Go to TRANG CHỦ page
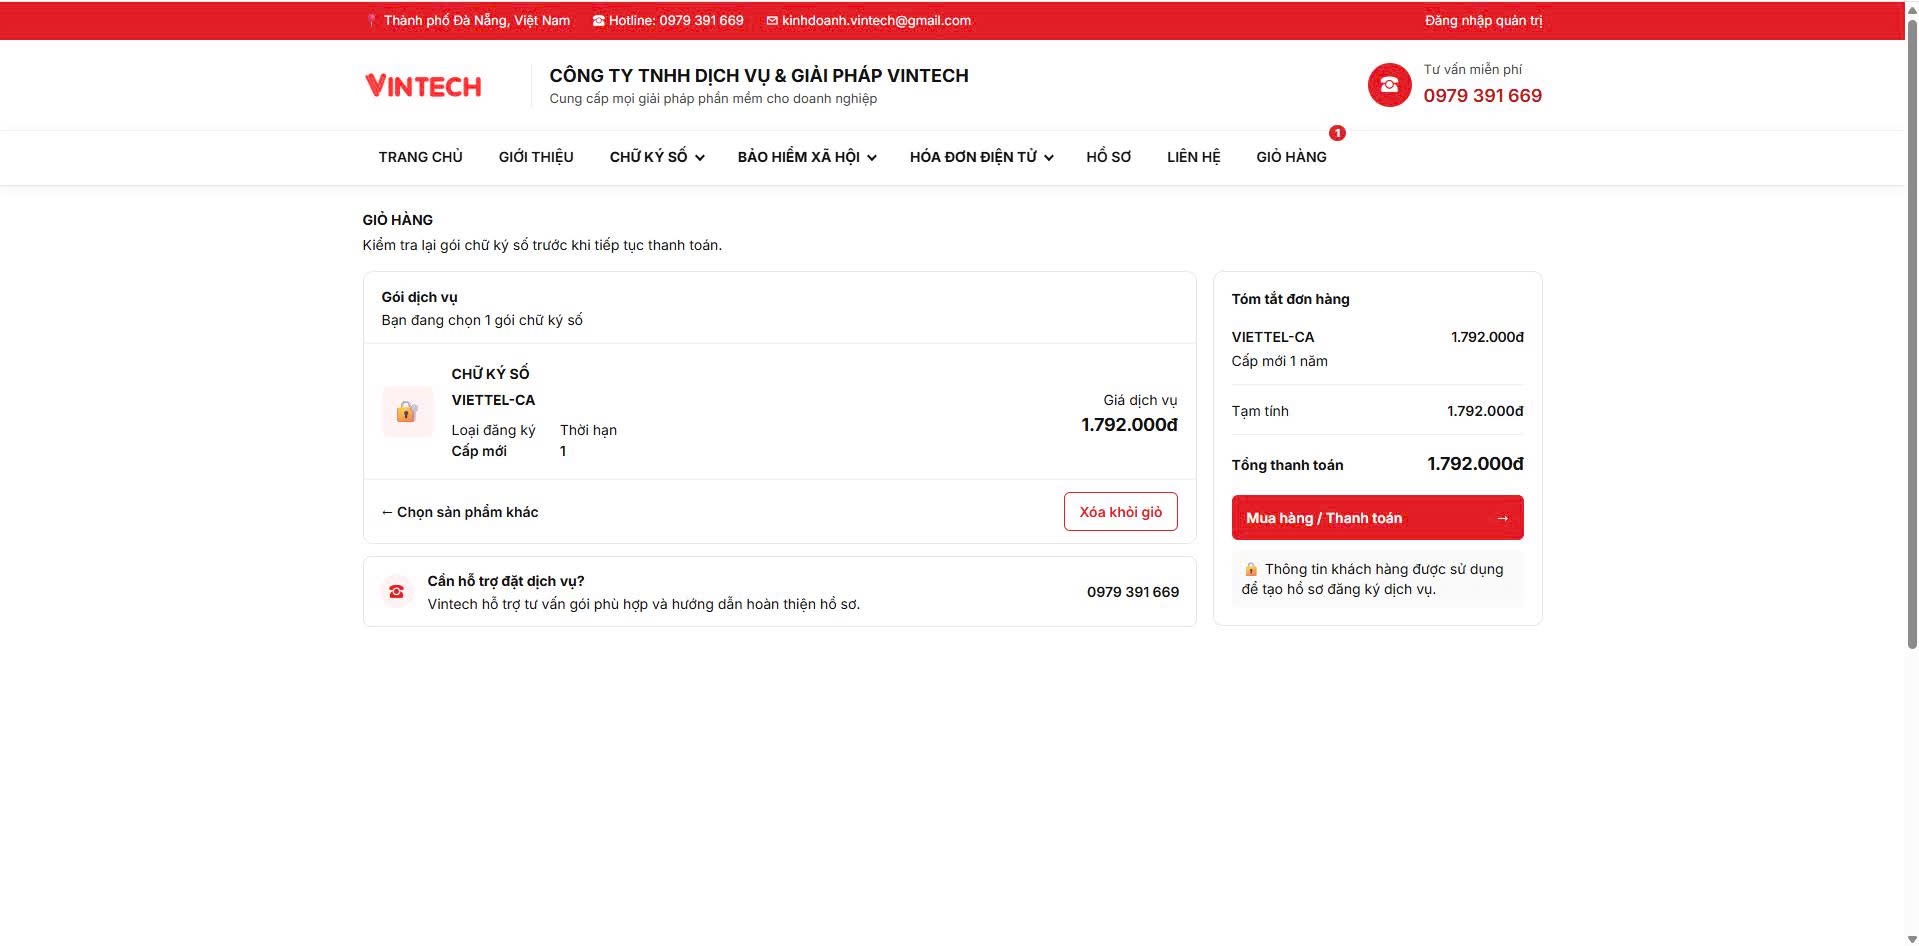 [420, 157]
